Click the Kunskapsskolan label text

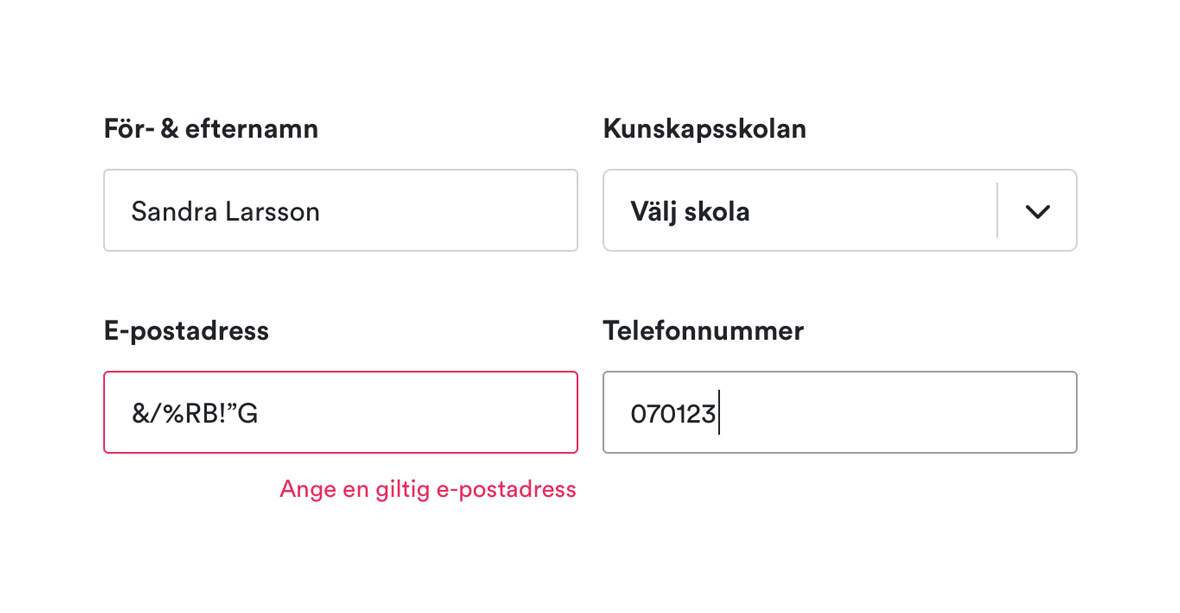tap(705, 128)
